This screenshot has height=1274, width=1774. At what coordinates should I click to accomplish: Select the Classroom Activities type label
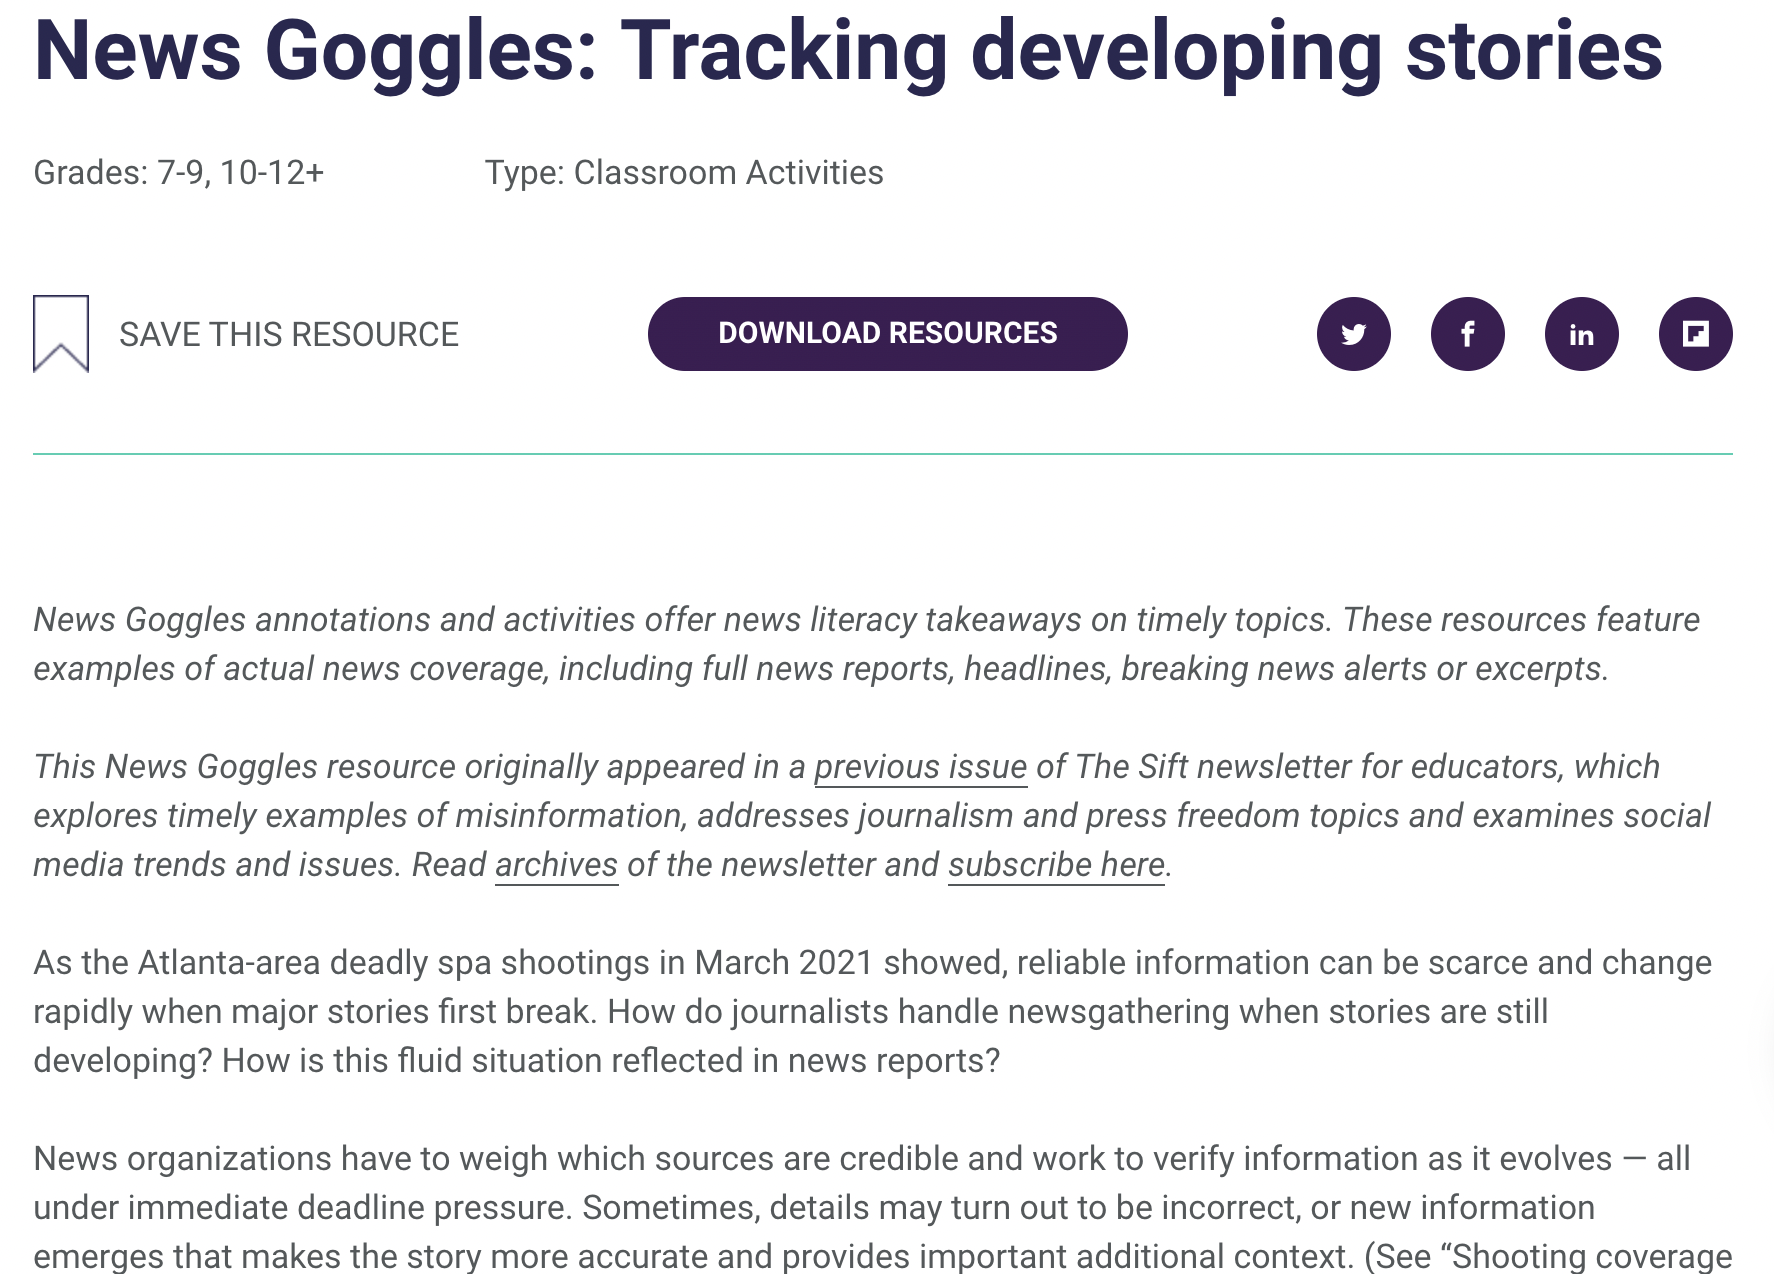(x=727, y=172)
